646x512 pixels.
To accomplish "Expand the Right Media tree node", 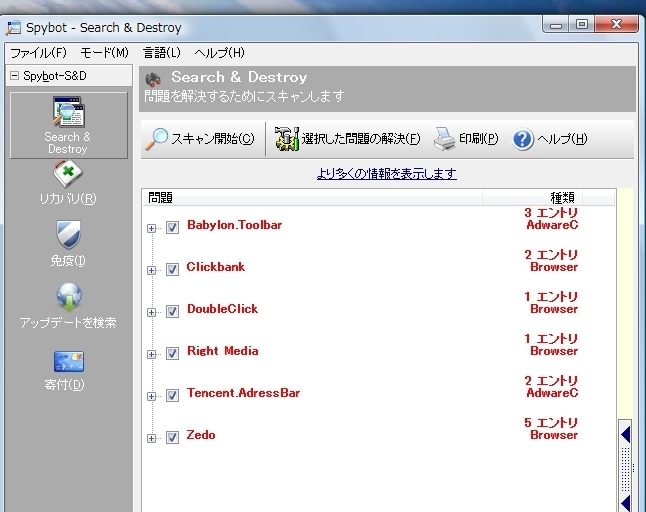I will pos(152,354).
